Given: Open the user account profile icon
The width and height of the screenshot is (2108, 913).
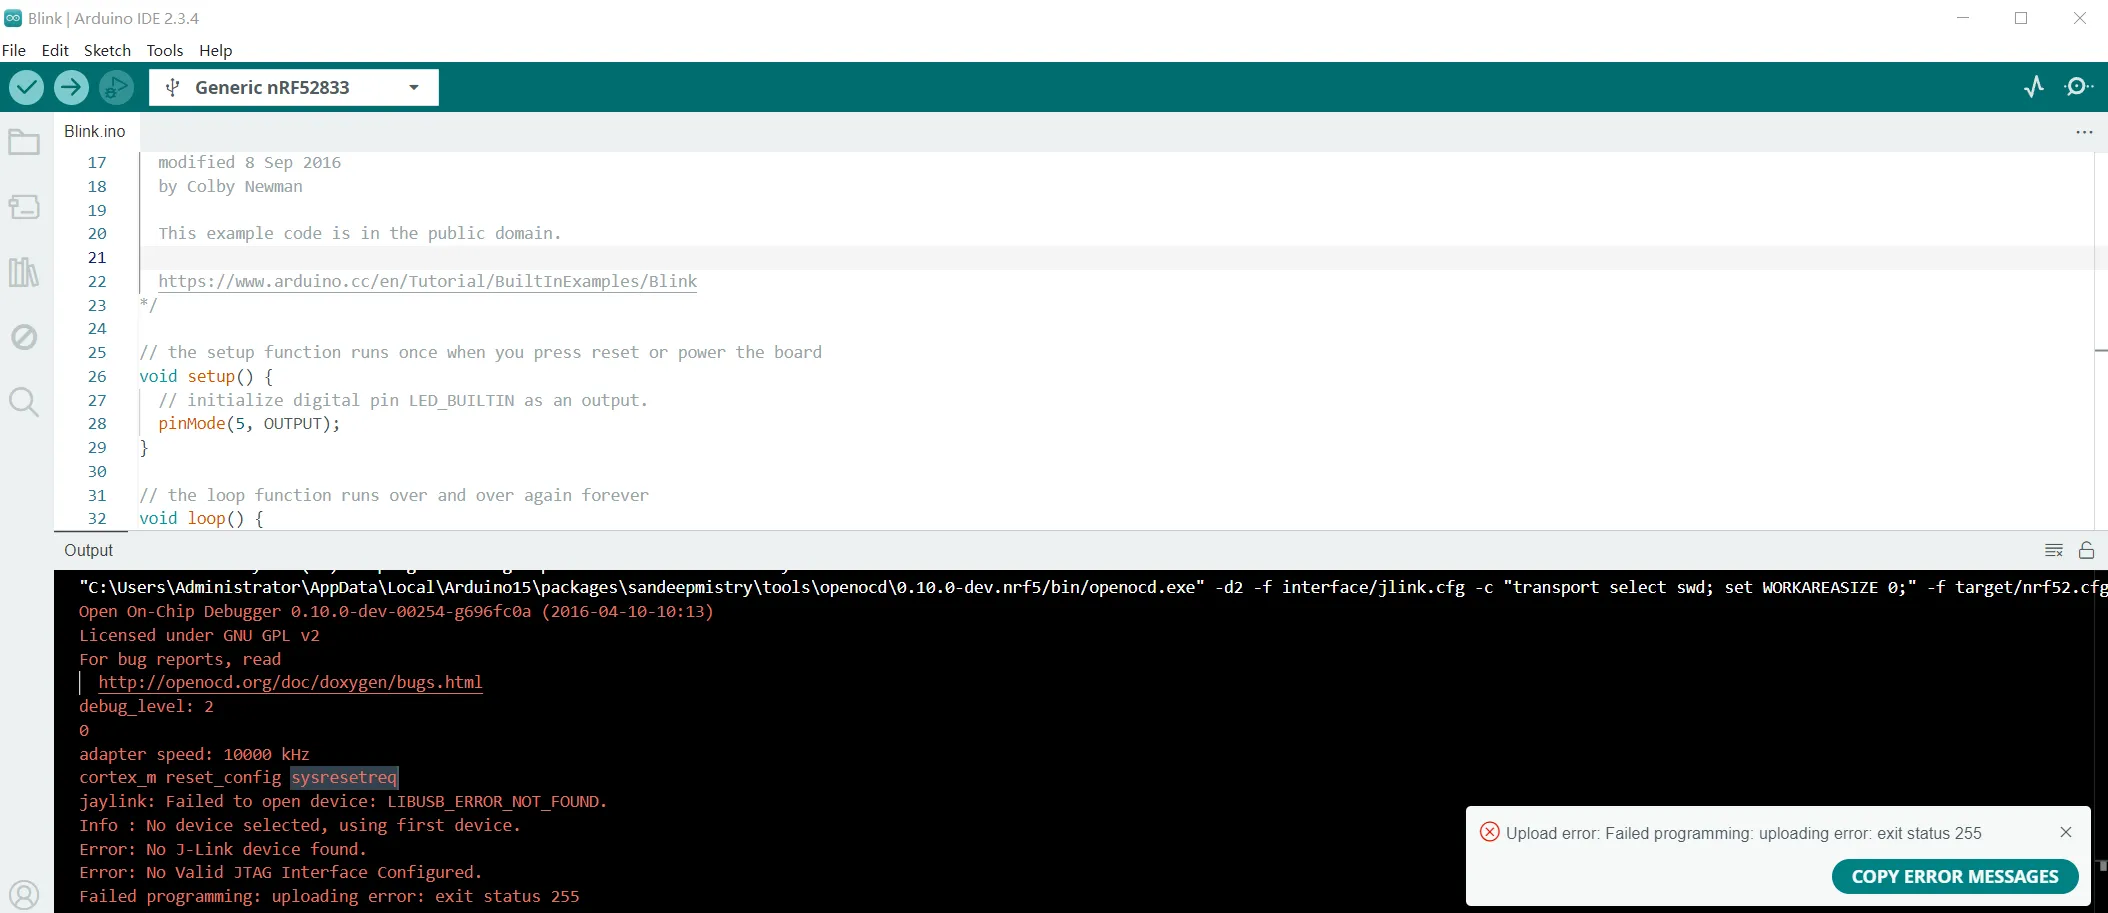Looking at the screenshot, I should [24, 894].
